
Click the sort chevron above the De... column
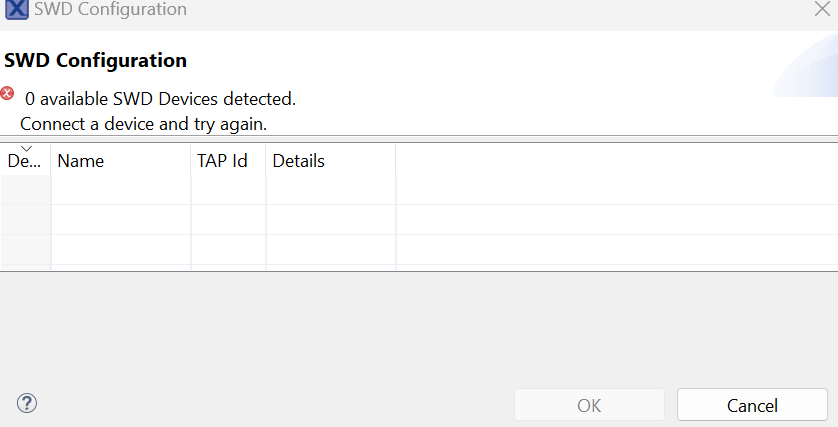click(x=26, y=148)
